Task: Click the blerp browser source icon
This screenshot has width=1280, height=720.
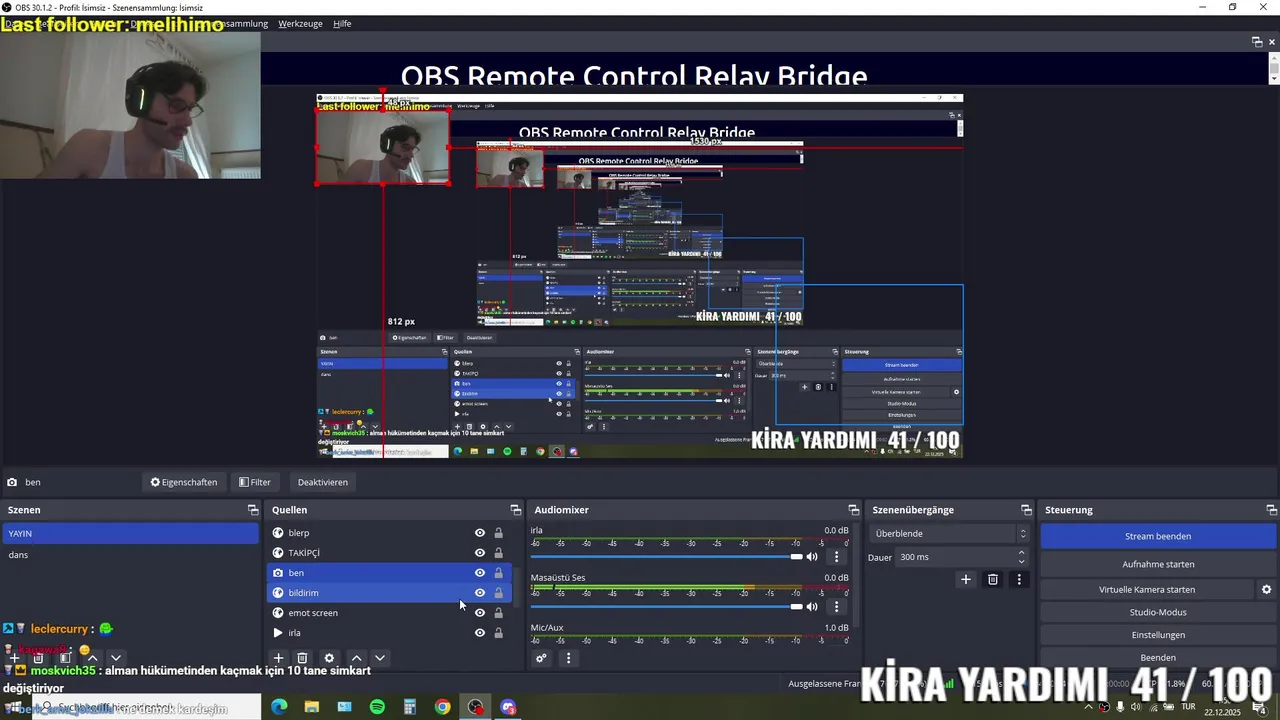Action: [x=278, y=533]
